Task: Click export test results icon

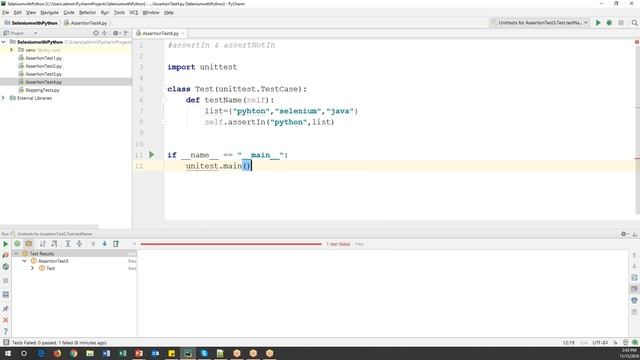Action: click(116, 244)
